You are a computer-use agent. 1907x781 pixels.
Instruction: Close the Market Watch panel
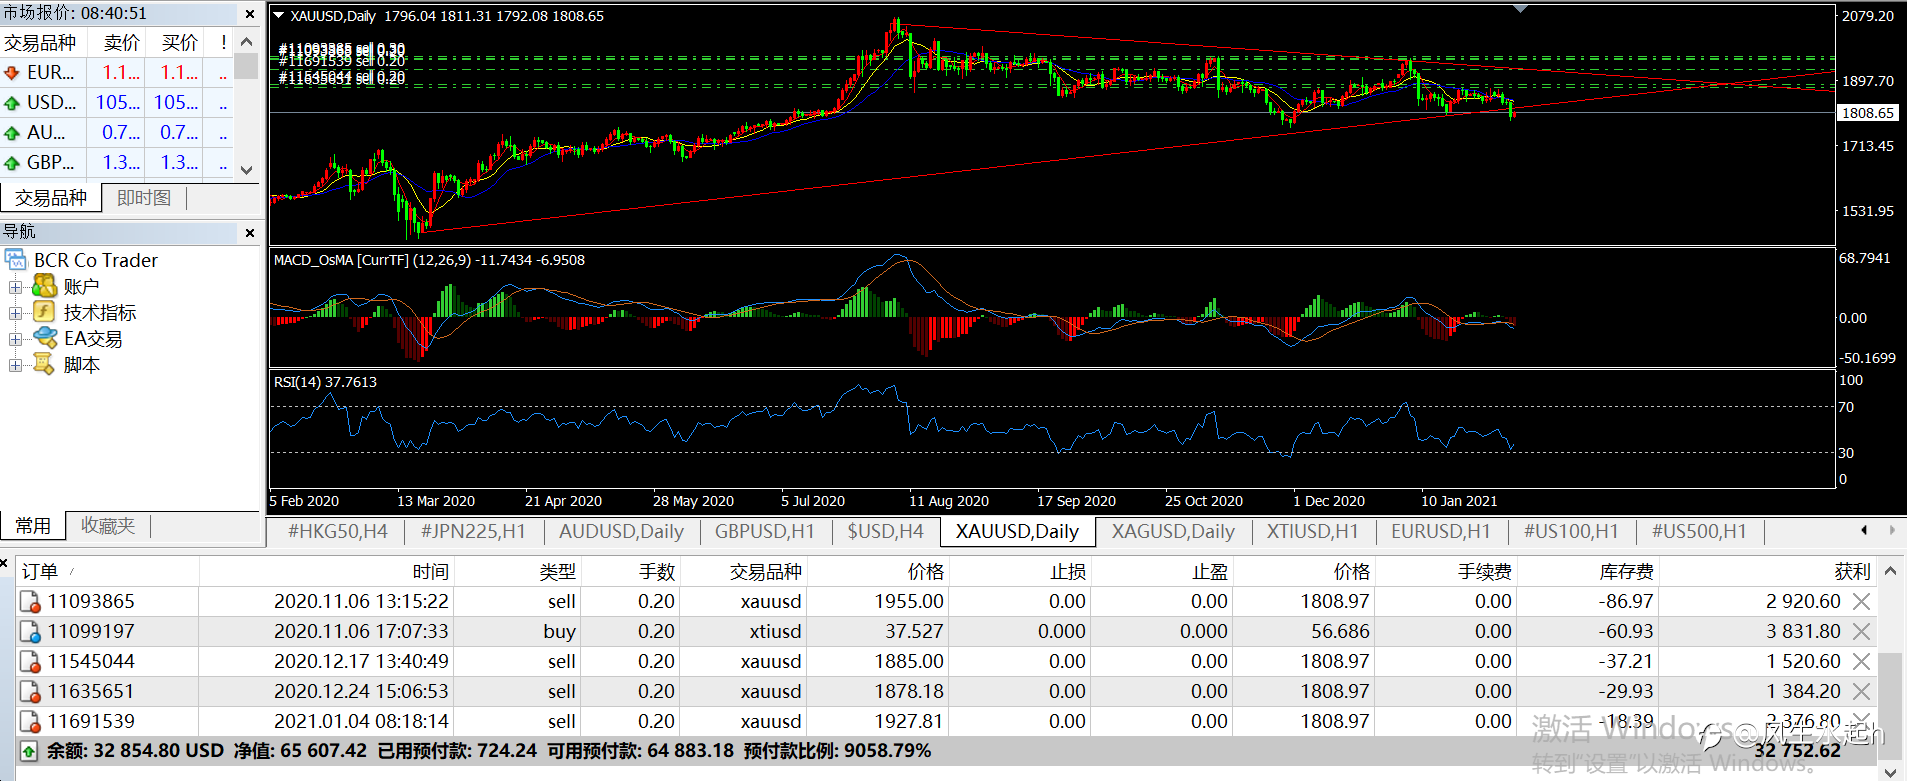[250, 14]
